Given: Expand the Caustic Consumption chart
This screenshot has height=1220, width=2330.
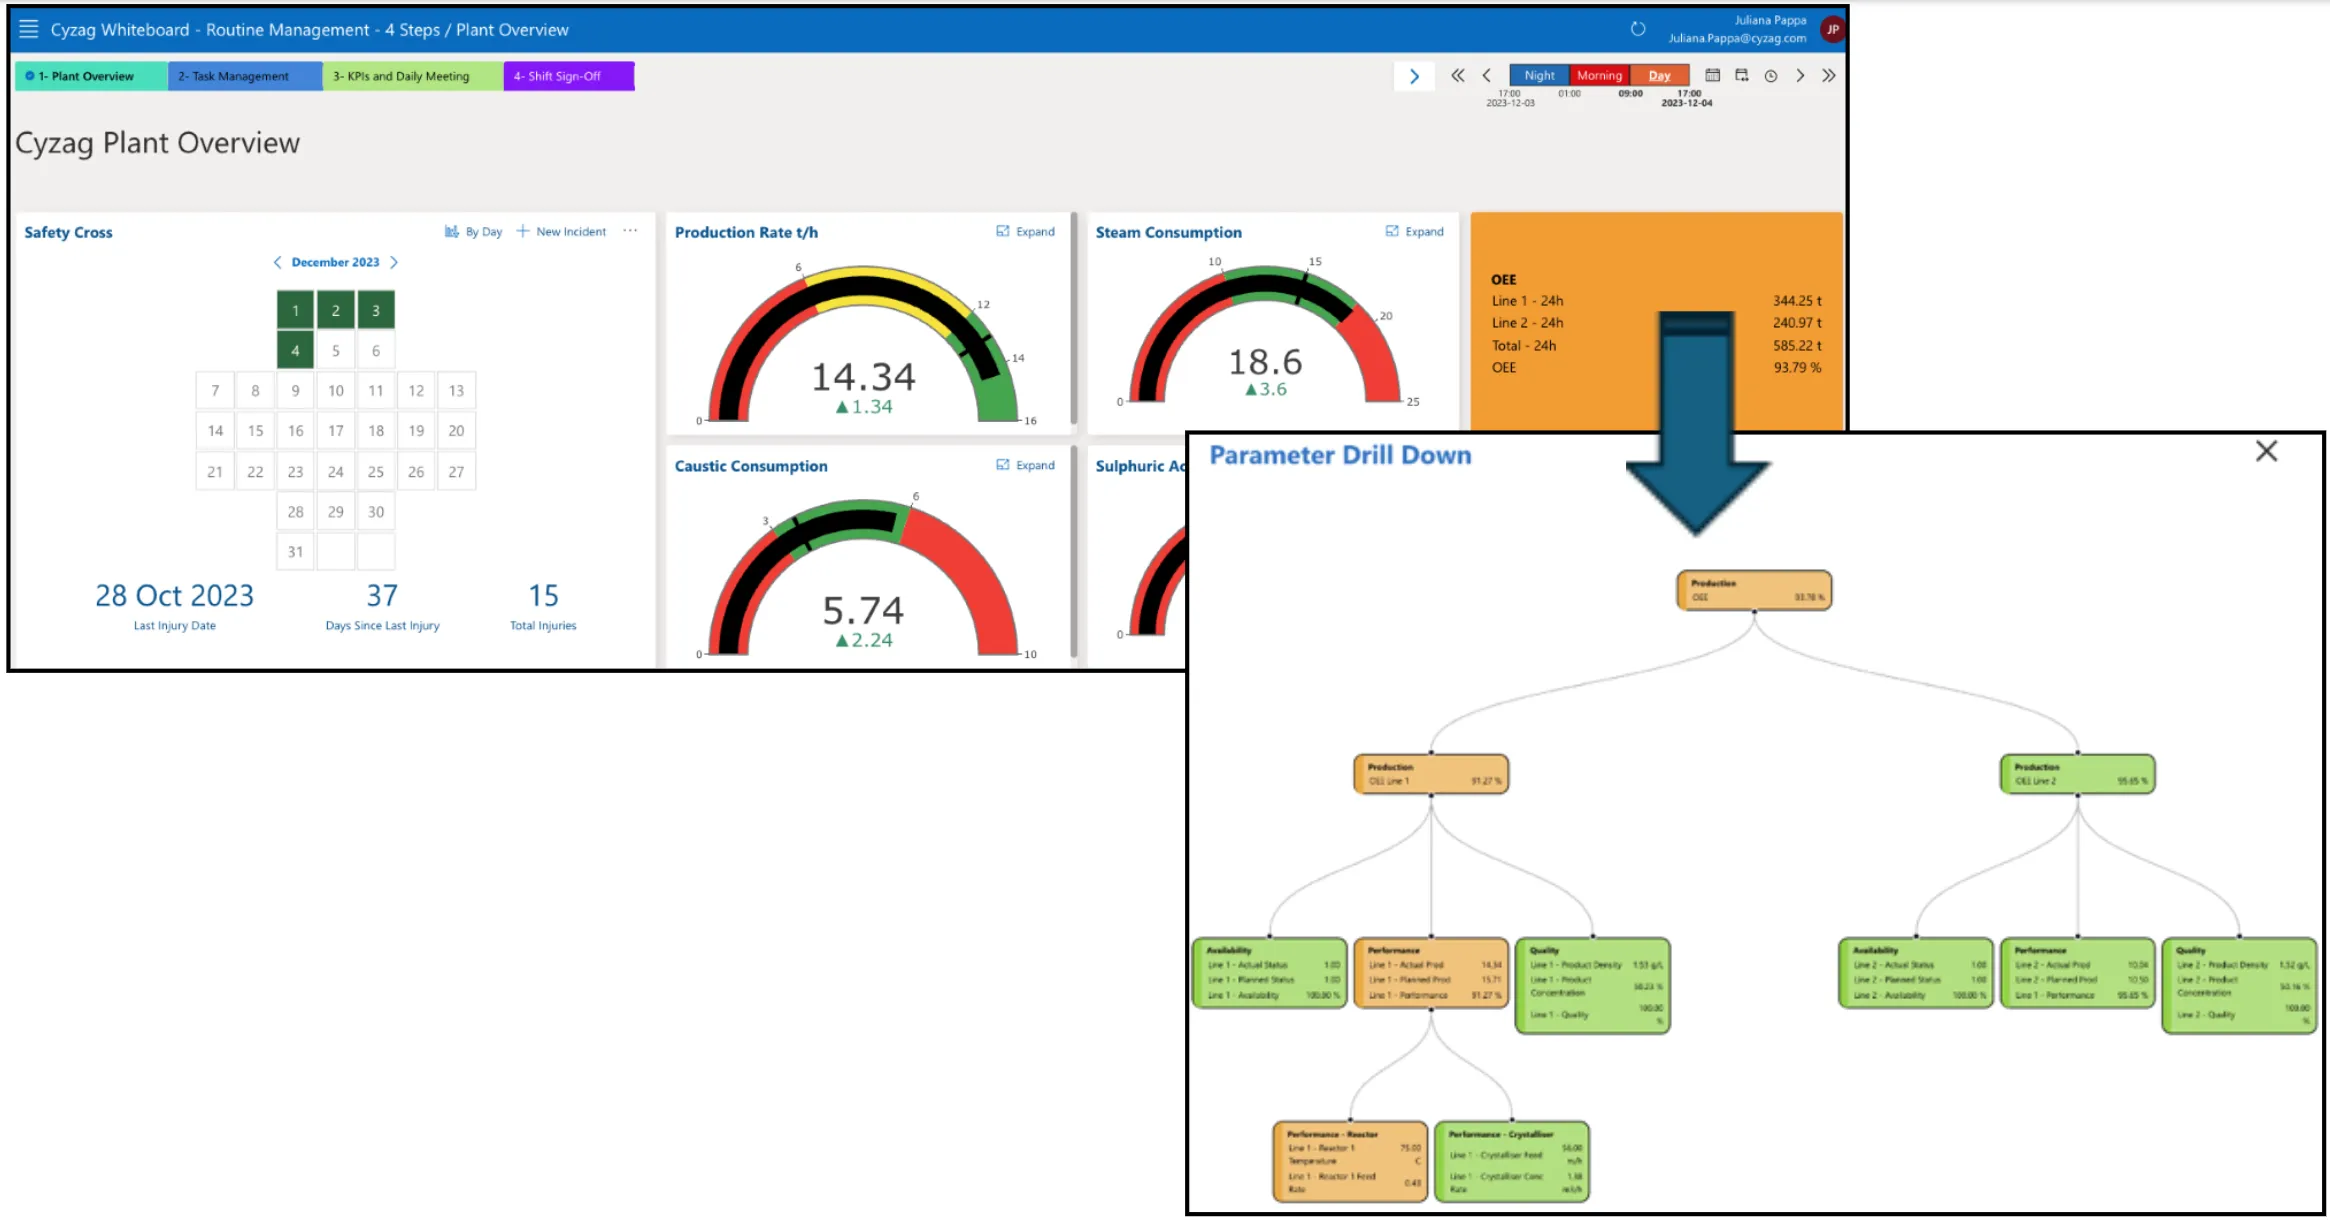Looking at the screenshot, I should tap(1025, 465).
